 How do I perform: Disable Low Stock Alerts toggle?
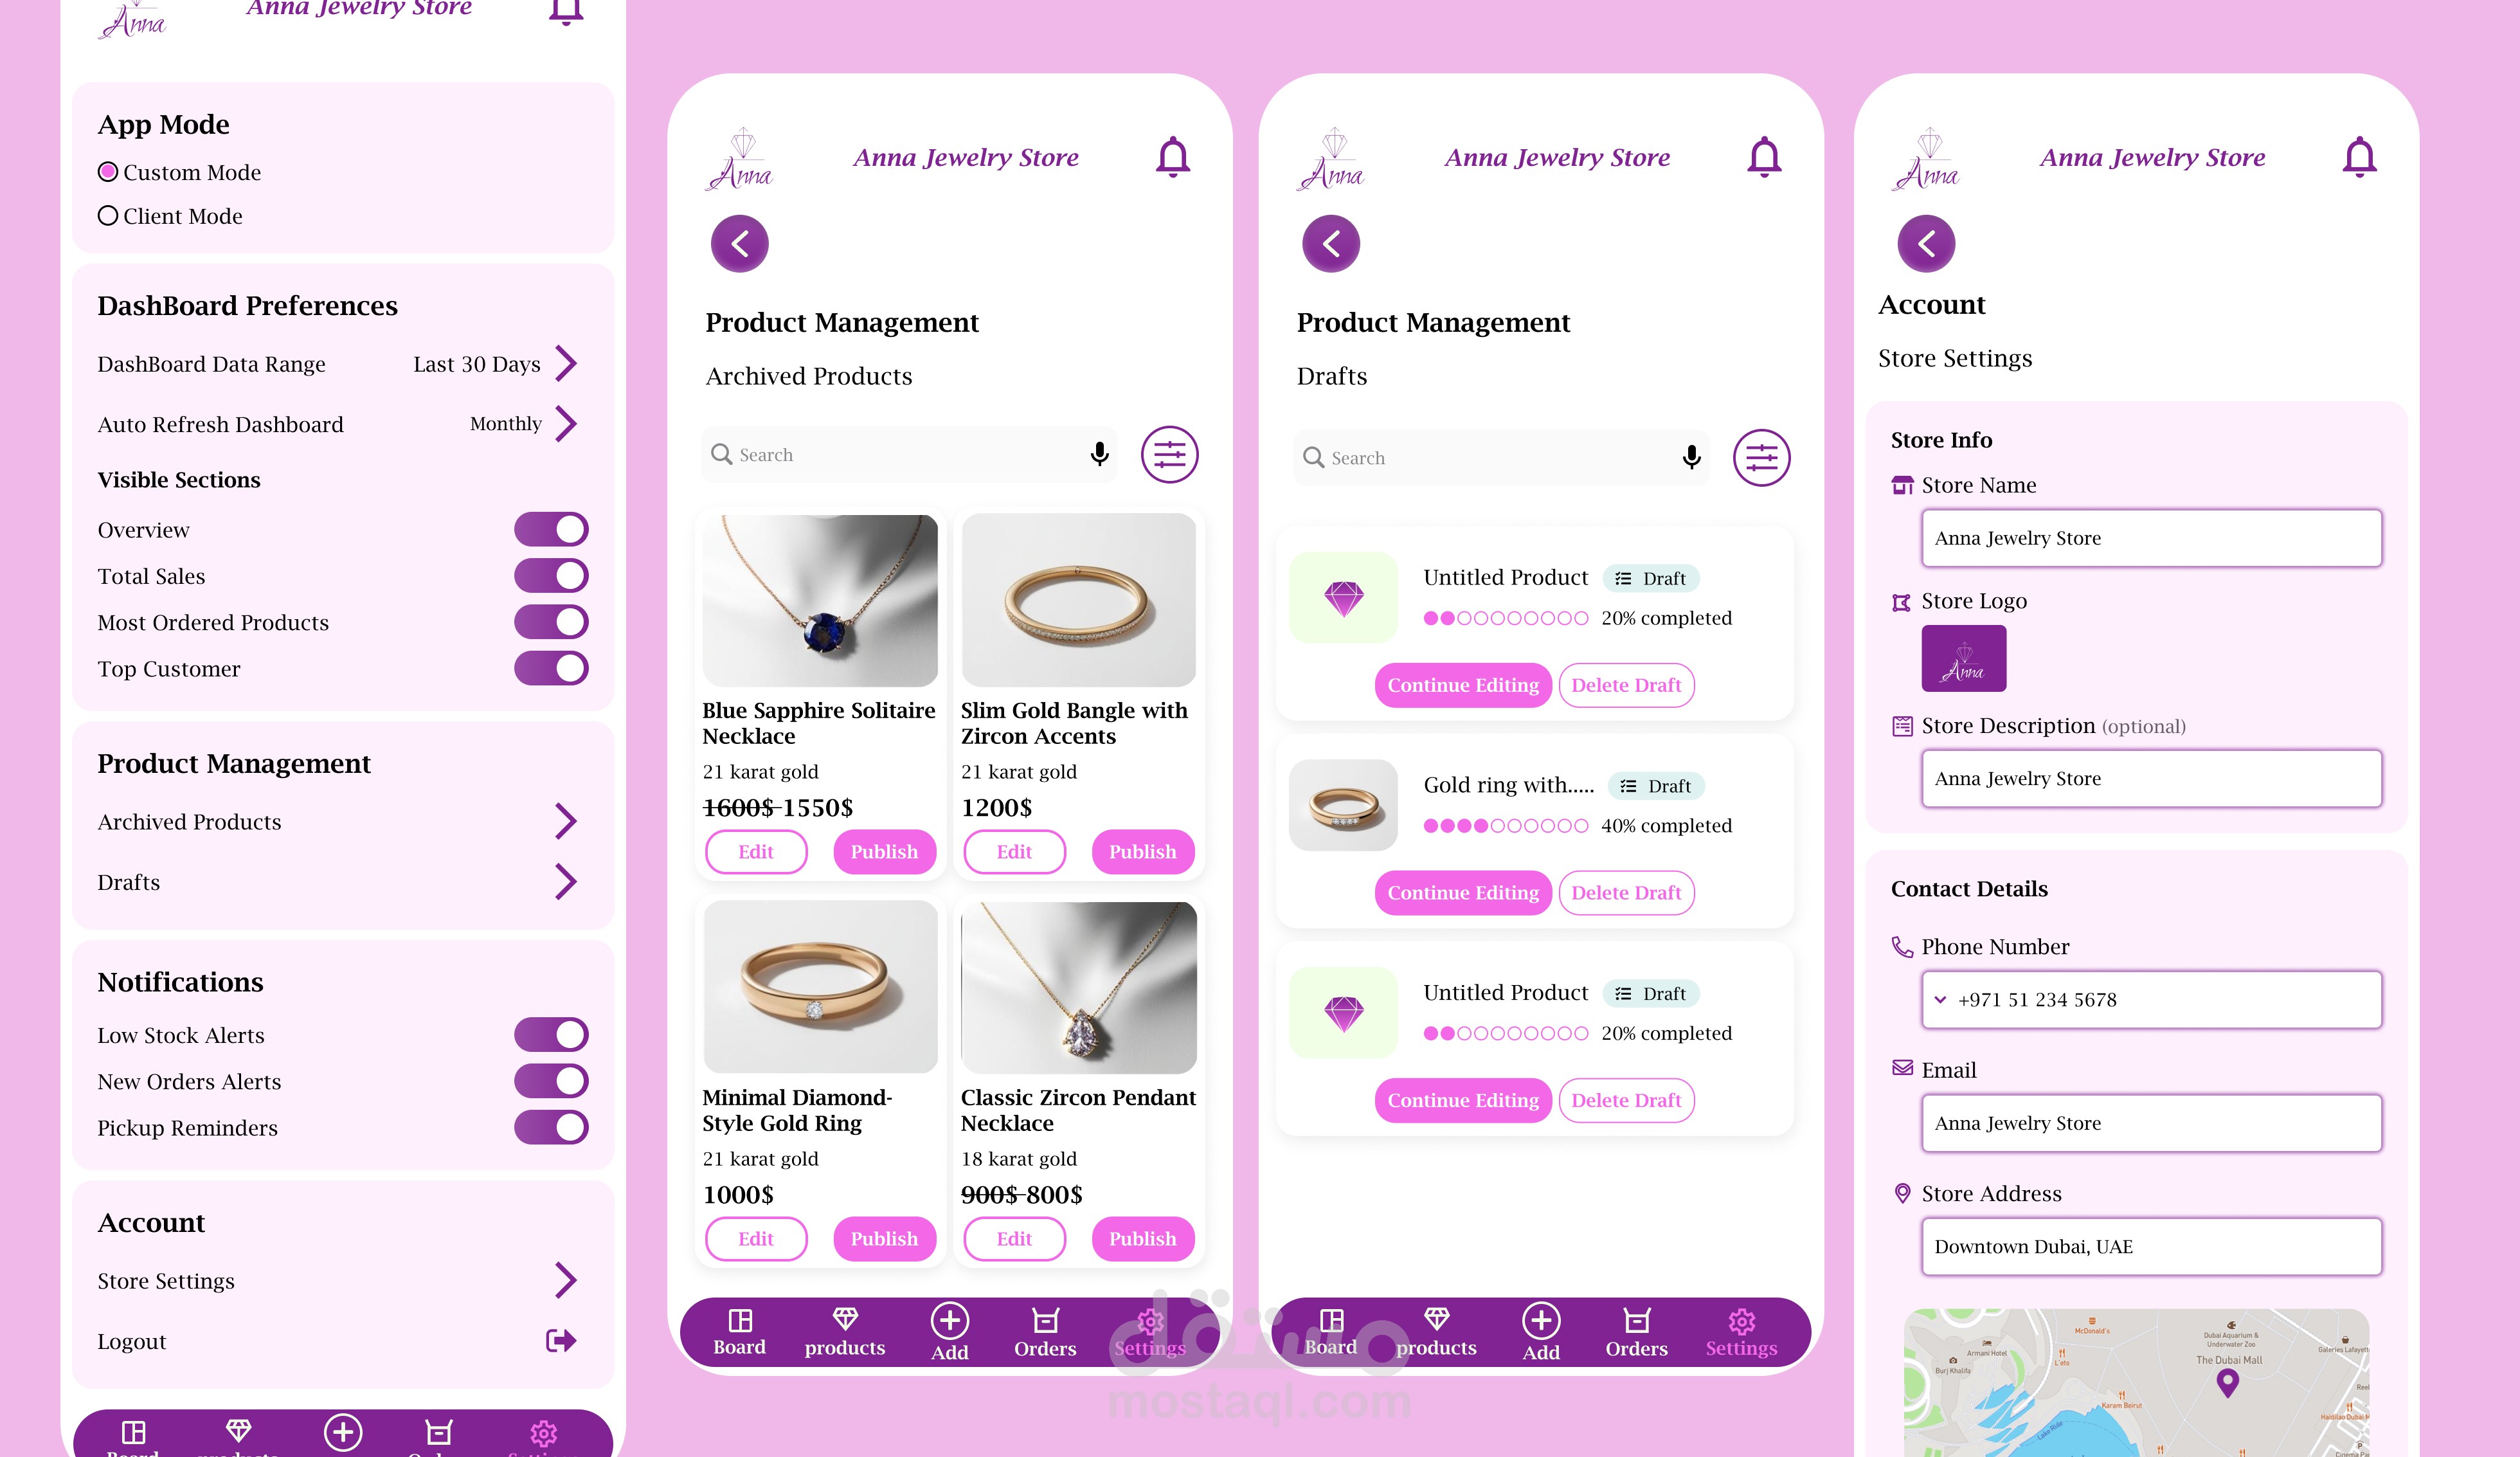click(x=551, y=1035)
